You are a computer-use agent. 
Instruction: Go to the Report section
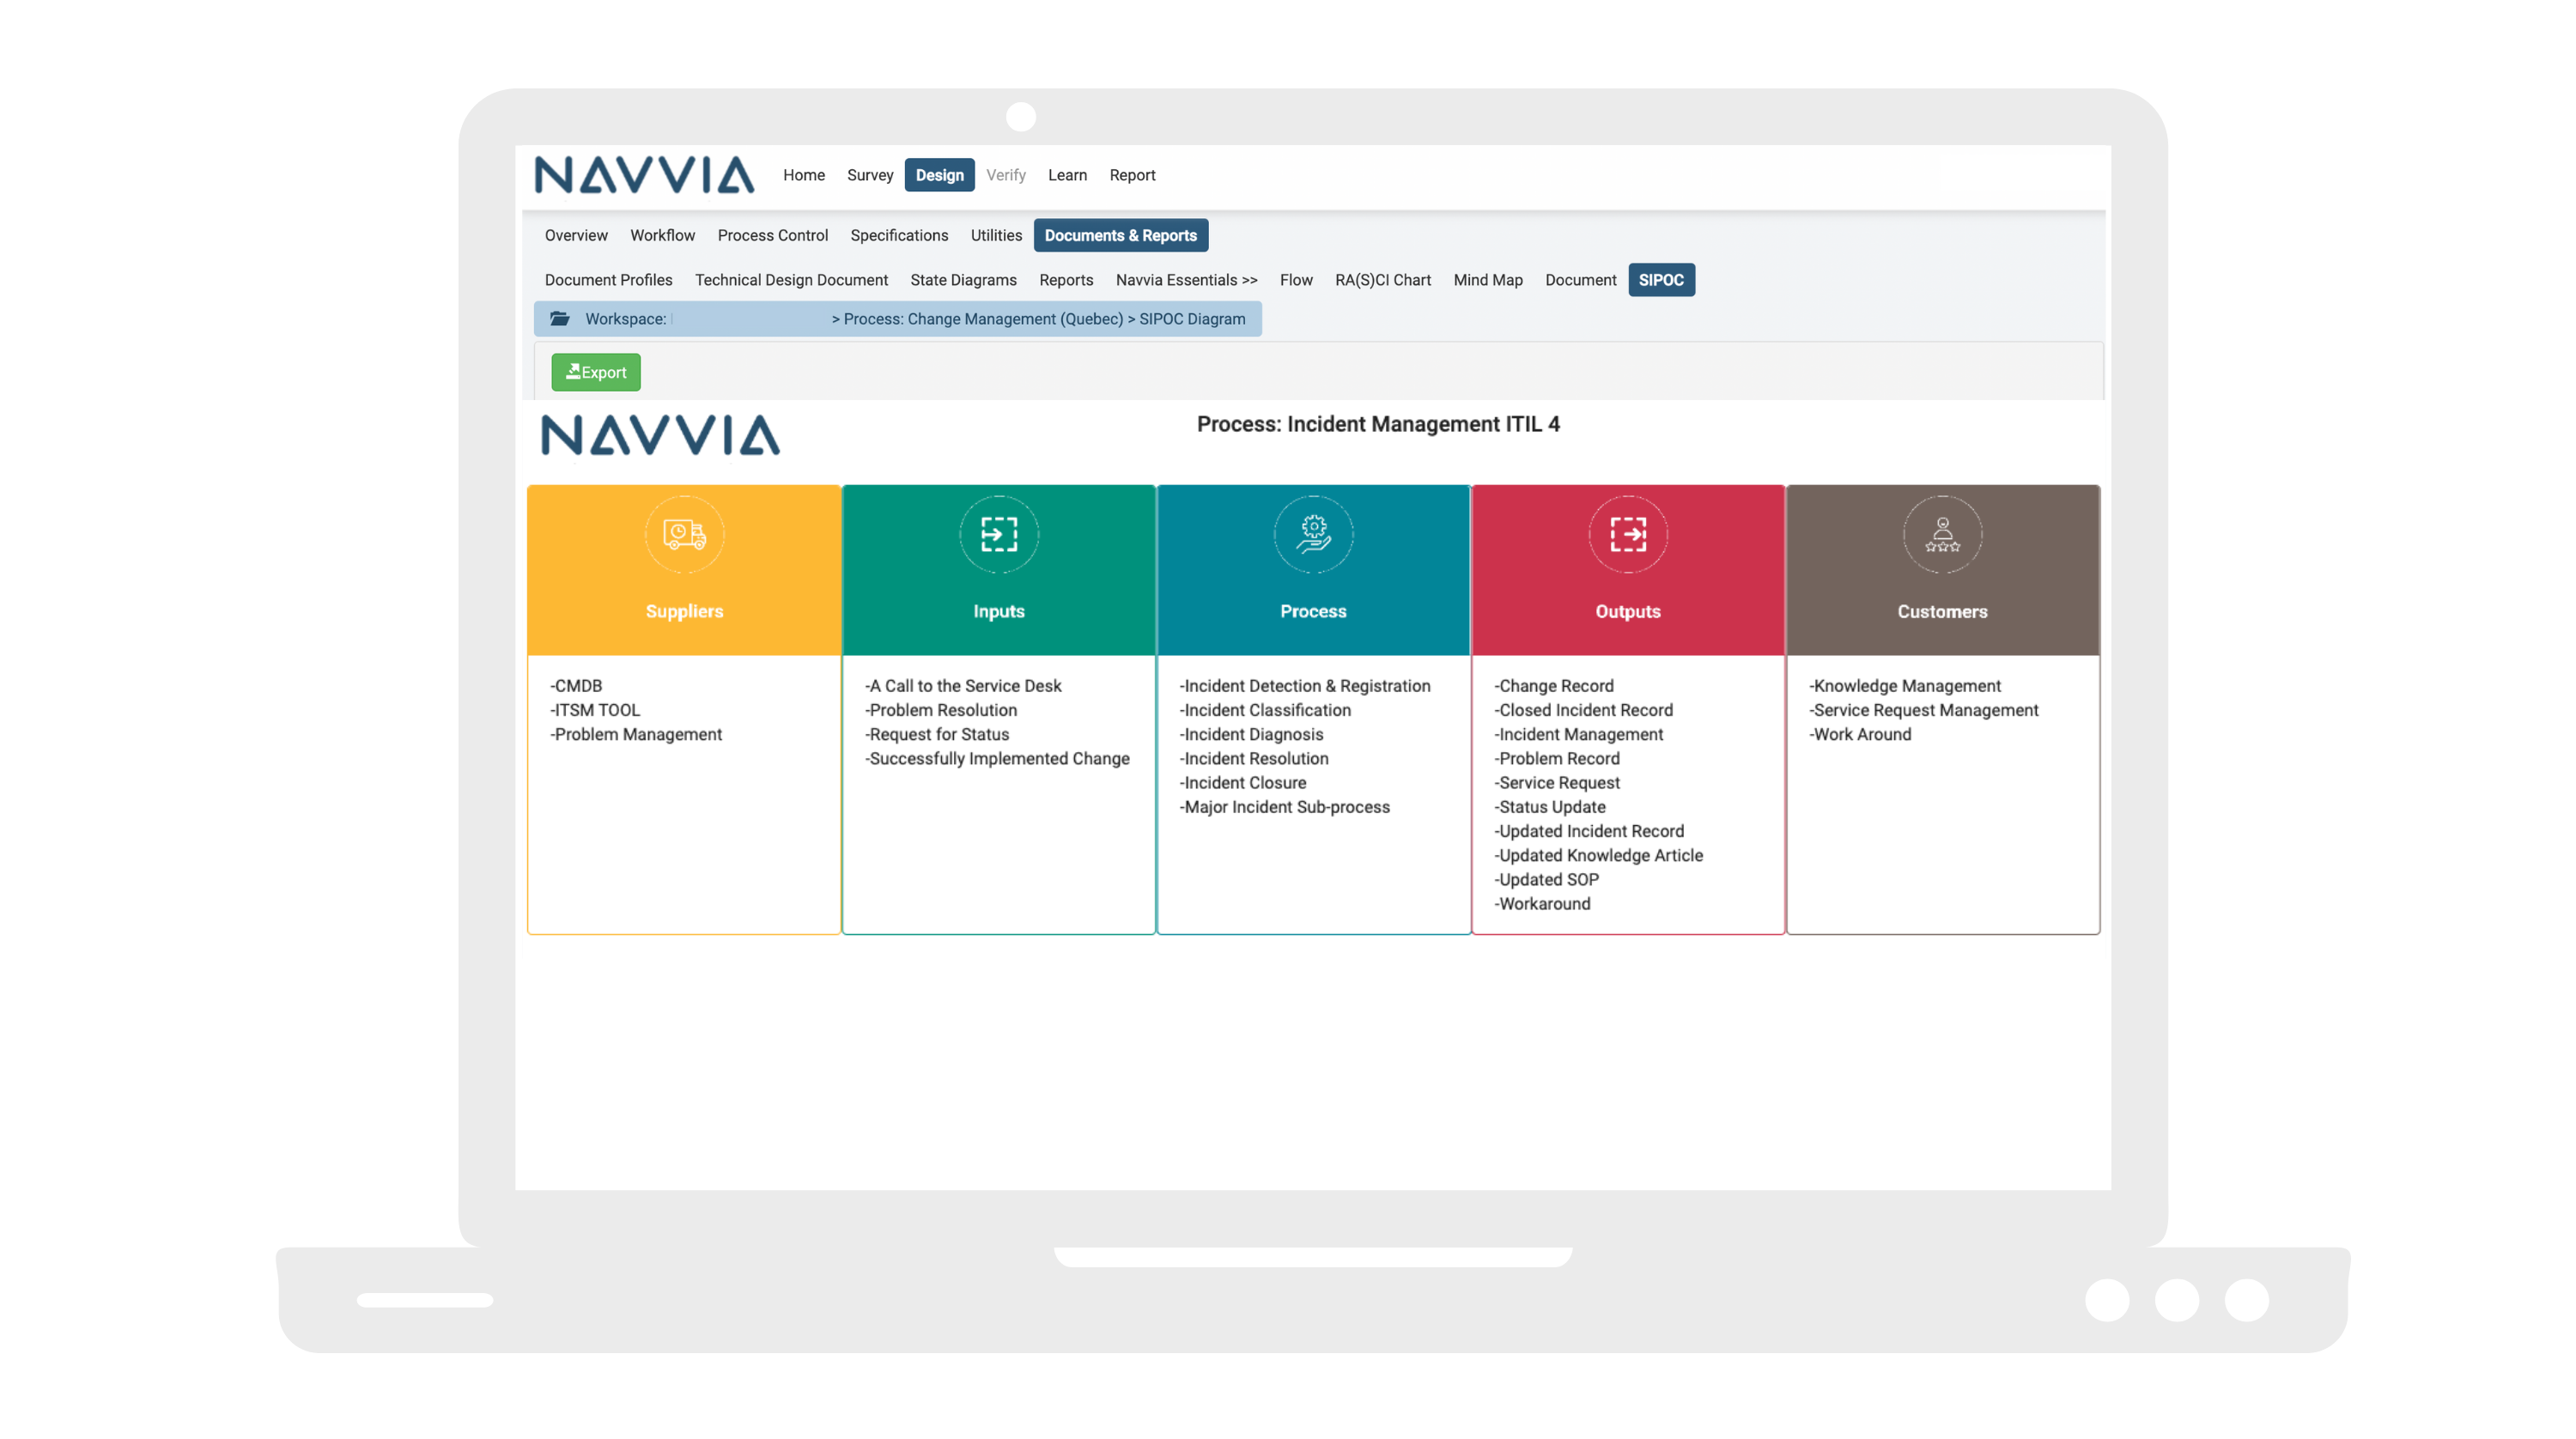pyautogui.click(x=1132, y=175)
